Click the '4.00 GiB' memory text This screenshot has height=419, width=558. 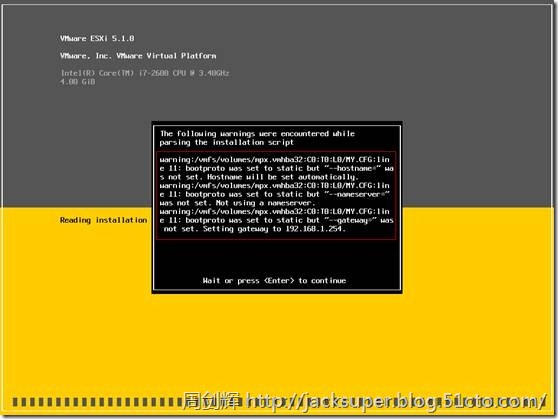click(x=78, y=82)
